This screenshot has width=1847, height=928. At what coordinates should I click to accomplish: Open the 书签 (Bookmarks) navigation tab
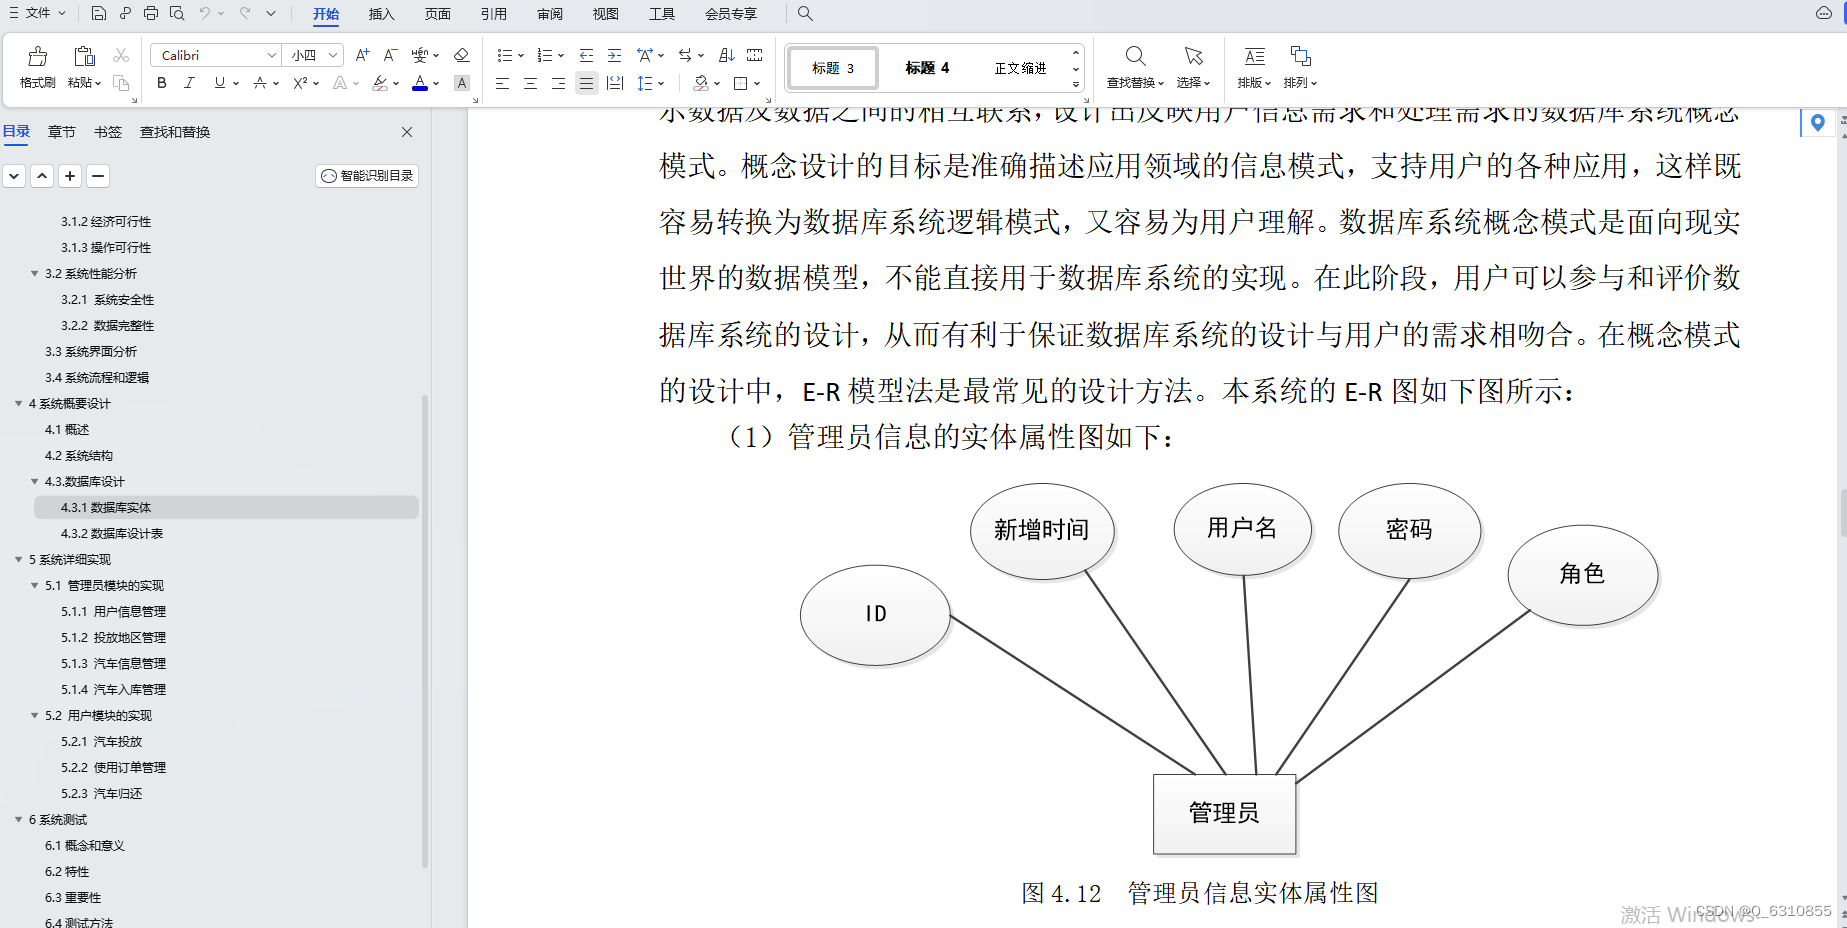[107, 132]
